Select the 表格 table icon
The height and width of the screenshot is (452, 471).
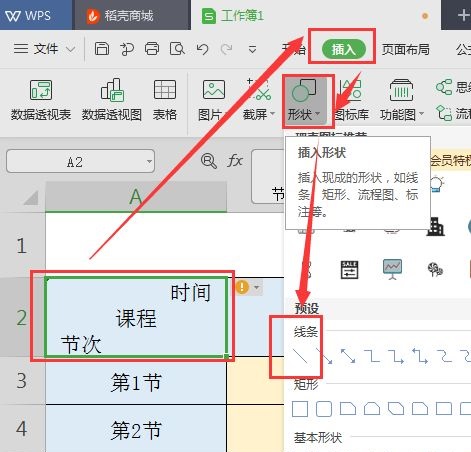pos(165,100)
